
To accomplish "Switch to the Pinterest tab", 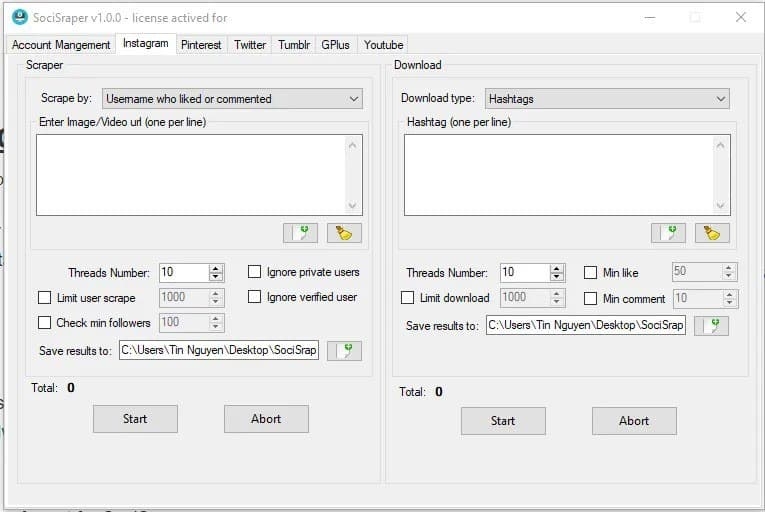I will [x=201, y=45].
